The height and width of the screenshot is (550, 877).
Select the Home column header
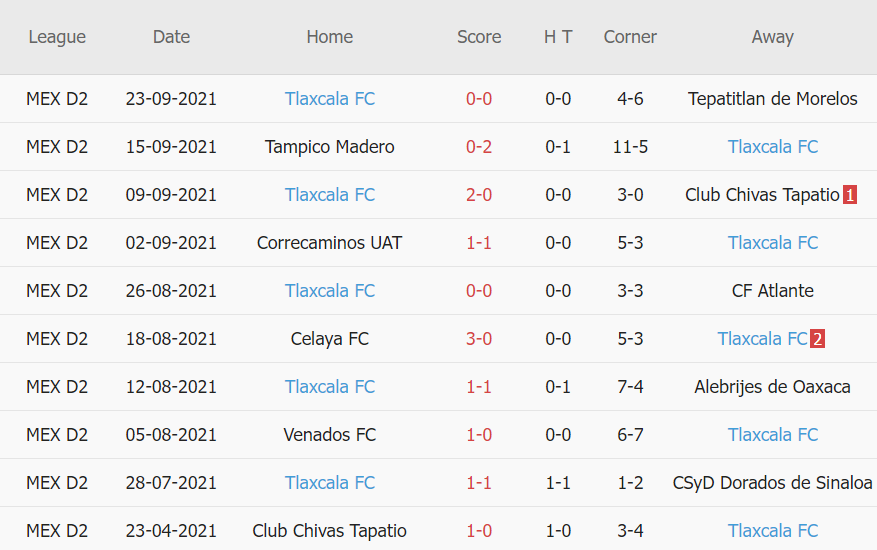(x=330, y=37)
